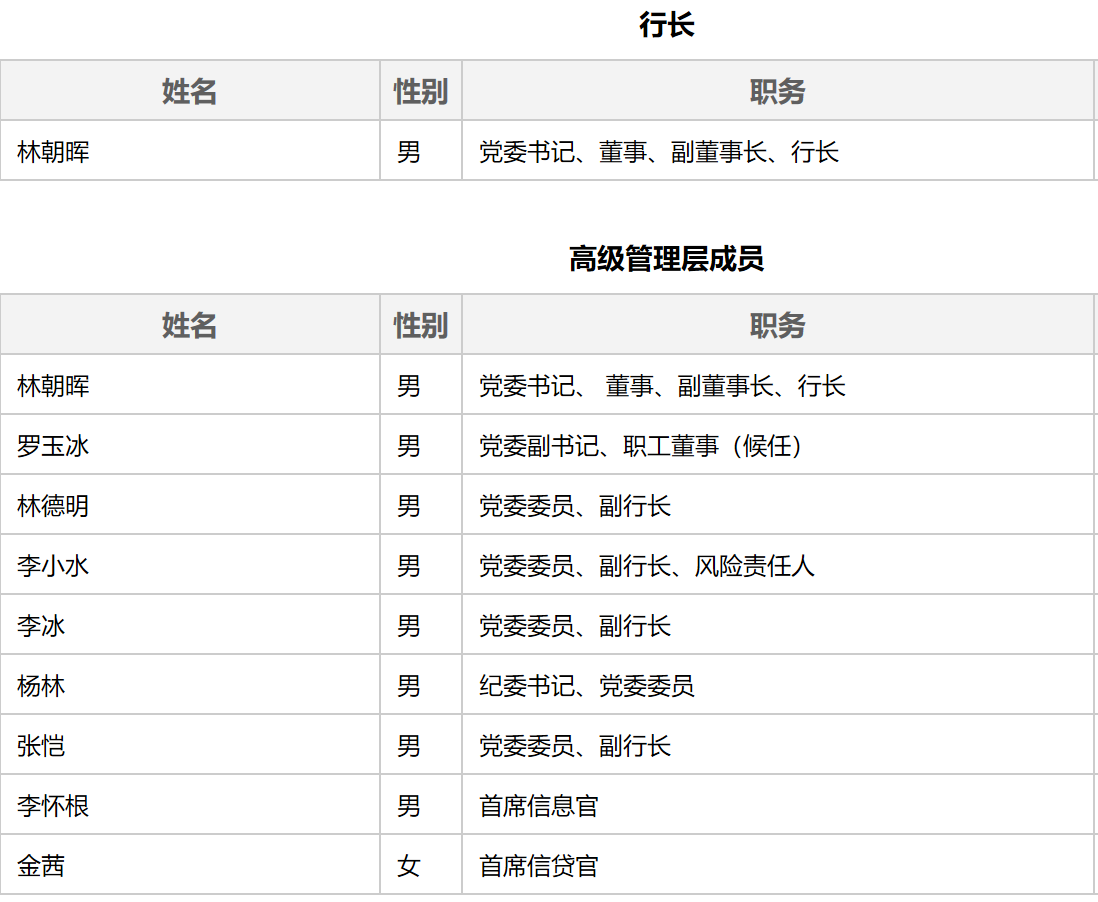Select the 纪委书记、党委委员 position cell
Viewport: 1098px width, 902px height.
tap(586, 686)
